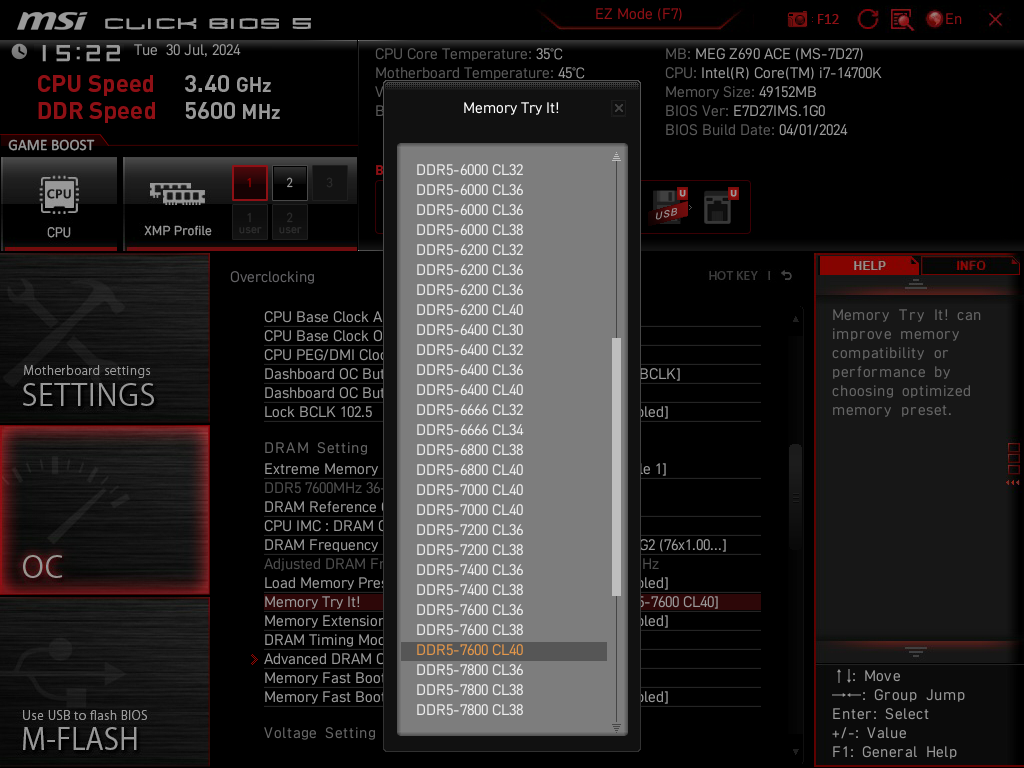Select XMP user profile 1

(x=249, y=222)
